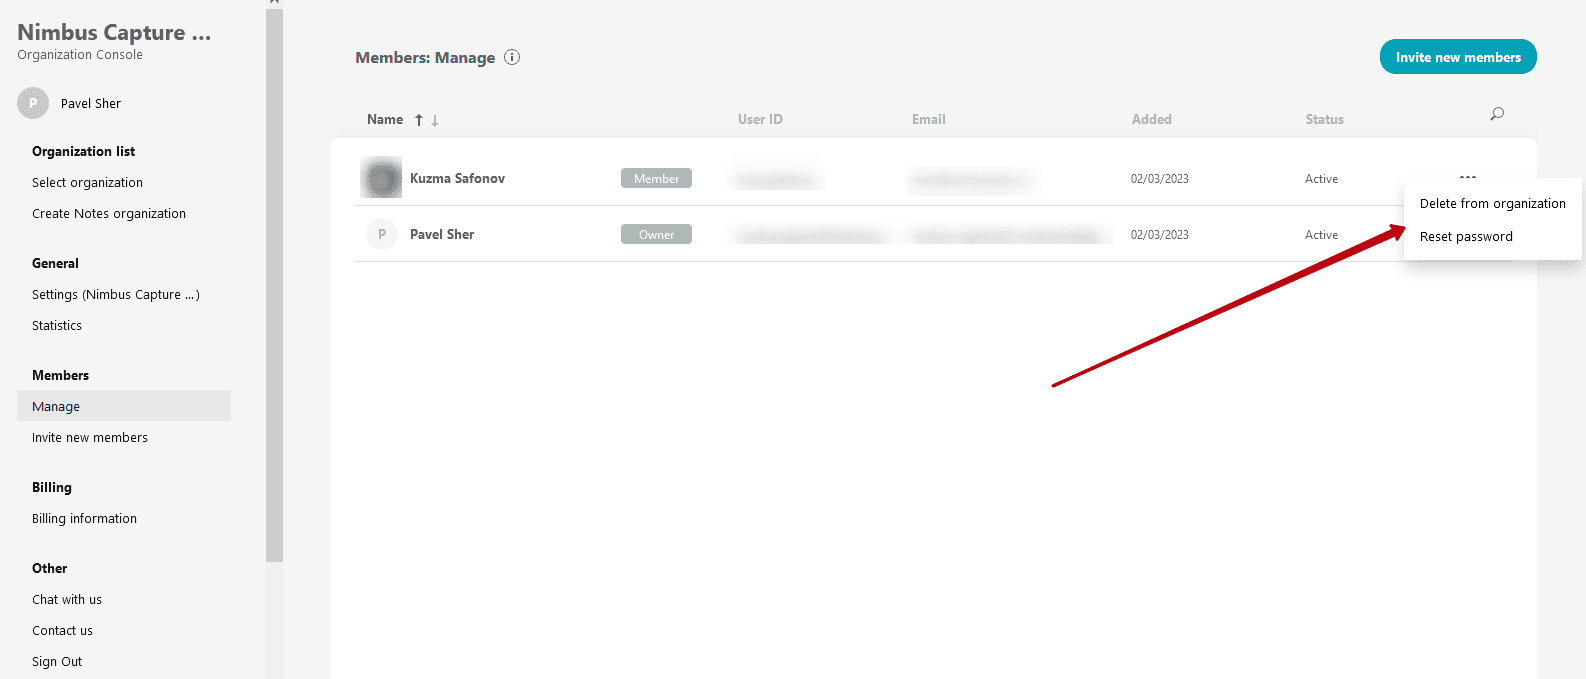Click the Pavel Sher sidebar profile avatar

point(33,103)
